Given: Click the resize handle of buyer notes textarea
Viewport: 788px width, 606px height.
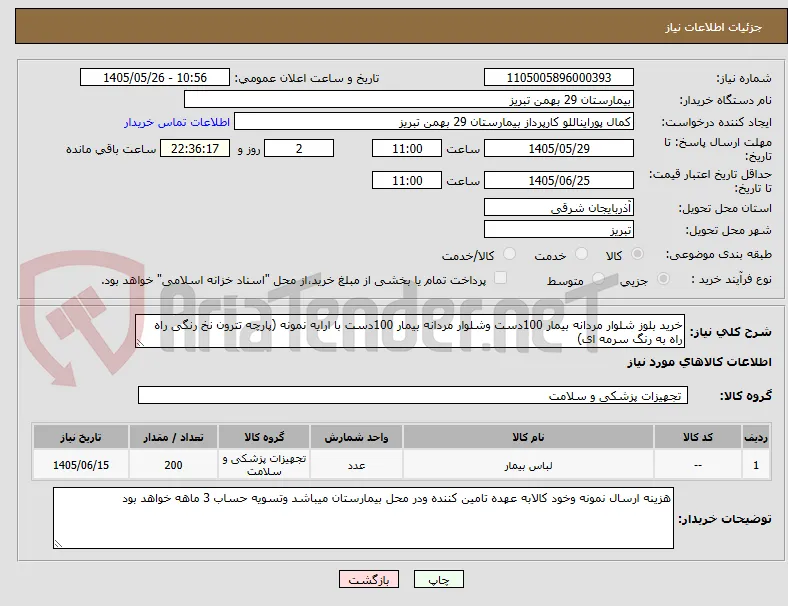Looking at the screenshot, I should (58, 543).
